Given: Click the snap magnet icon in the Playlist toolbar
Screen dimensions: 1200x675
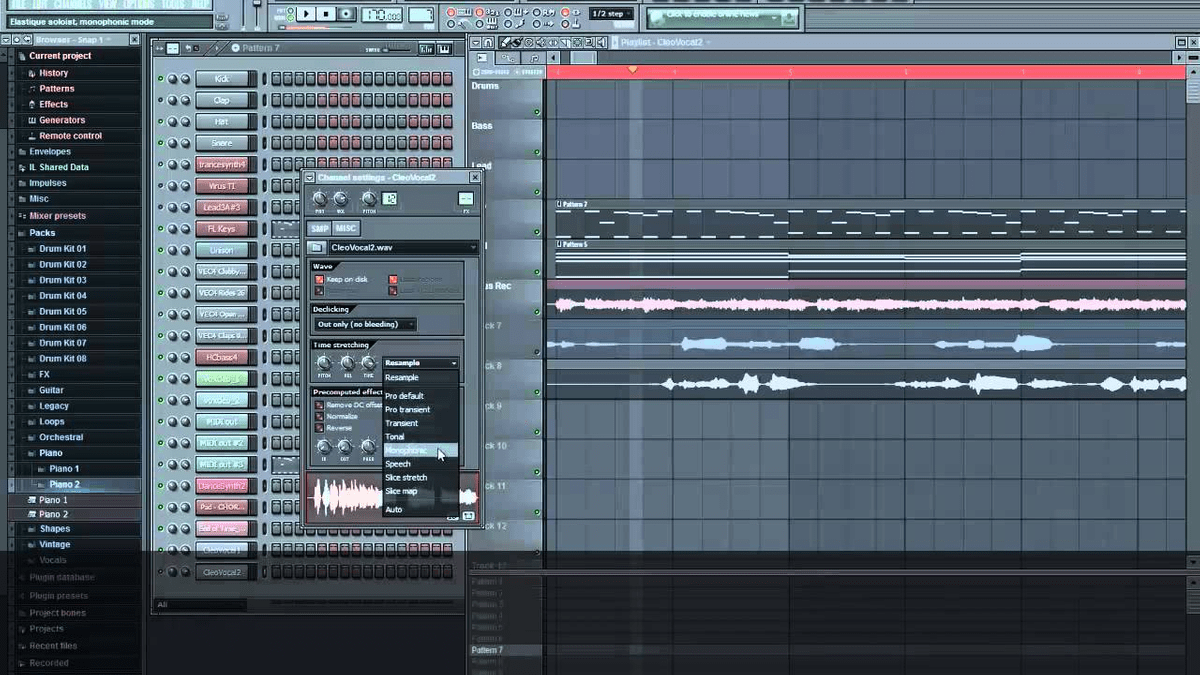Looking at the screenshot, I should (487, 42).
